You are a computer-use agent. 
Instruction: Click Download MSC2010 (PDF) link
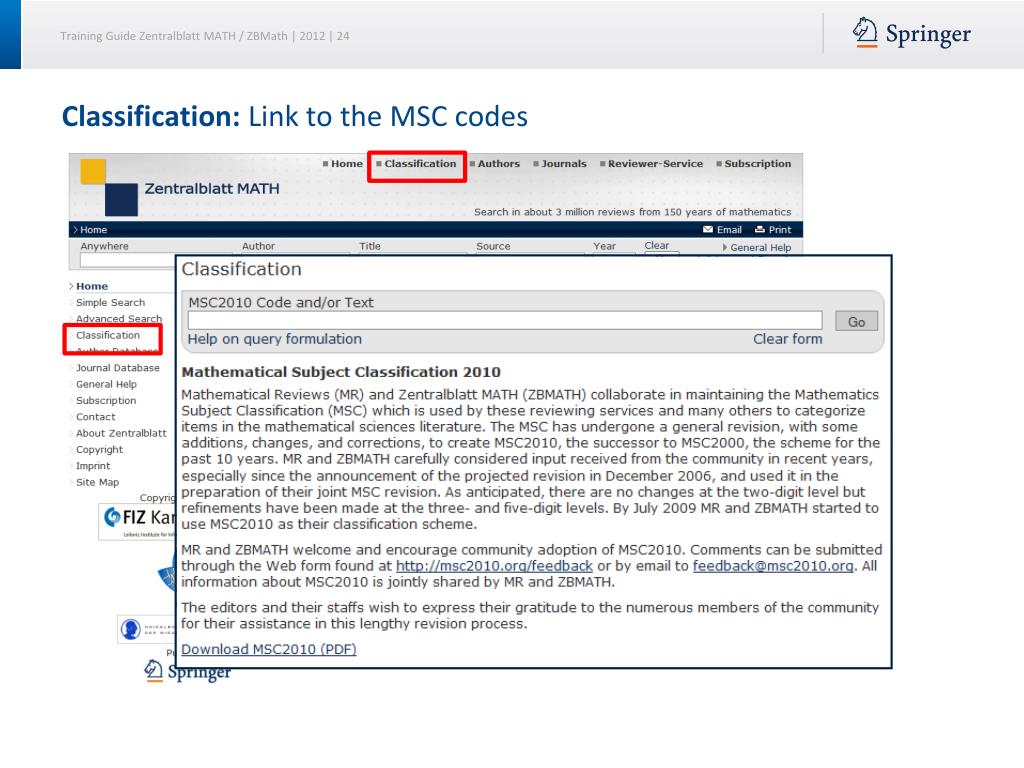pos(269,649)
